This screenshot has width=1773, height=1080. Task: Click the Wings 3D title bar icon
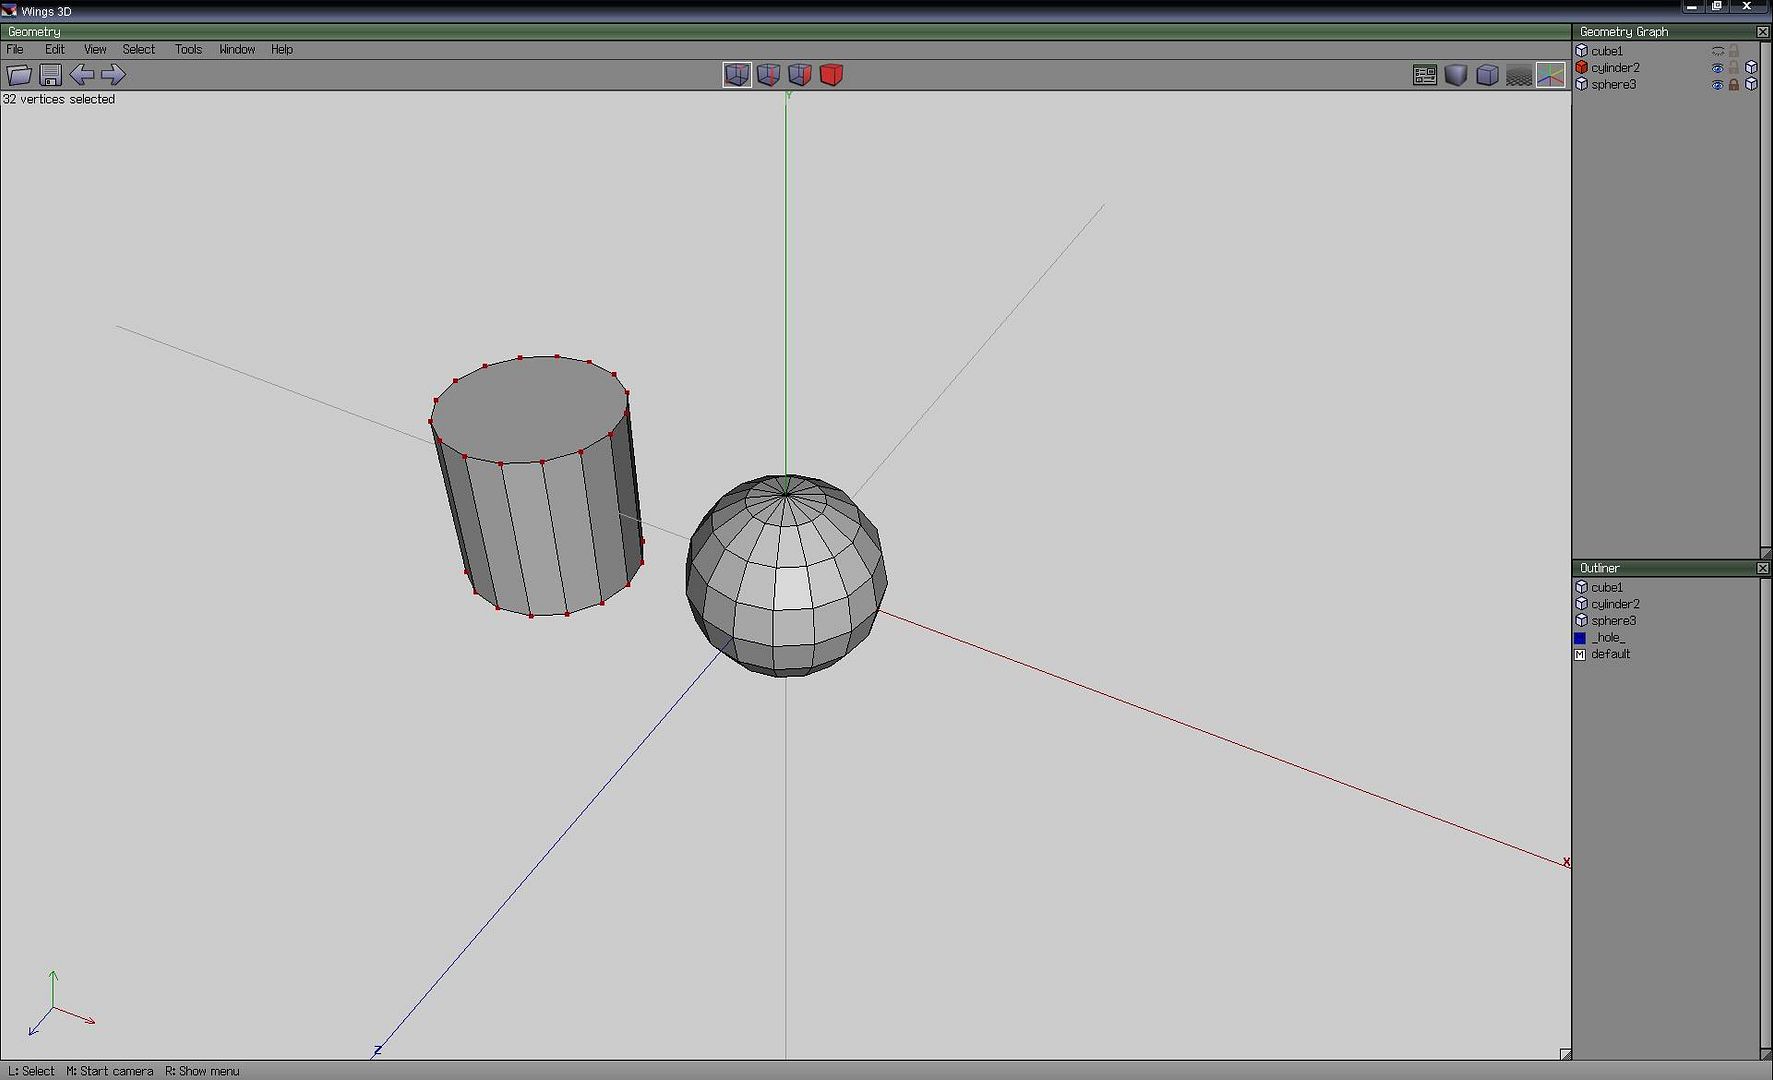9,11
